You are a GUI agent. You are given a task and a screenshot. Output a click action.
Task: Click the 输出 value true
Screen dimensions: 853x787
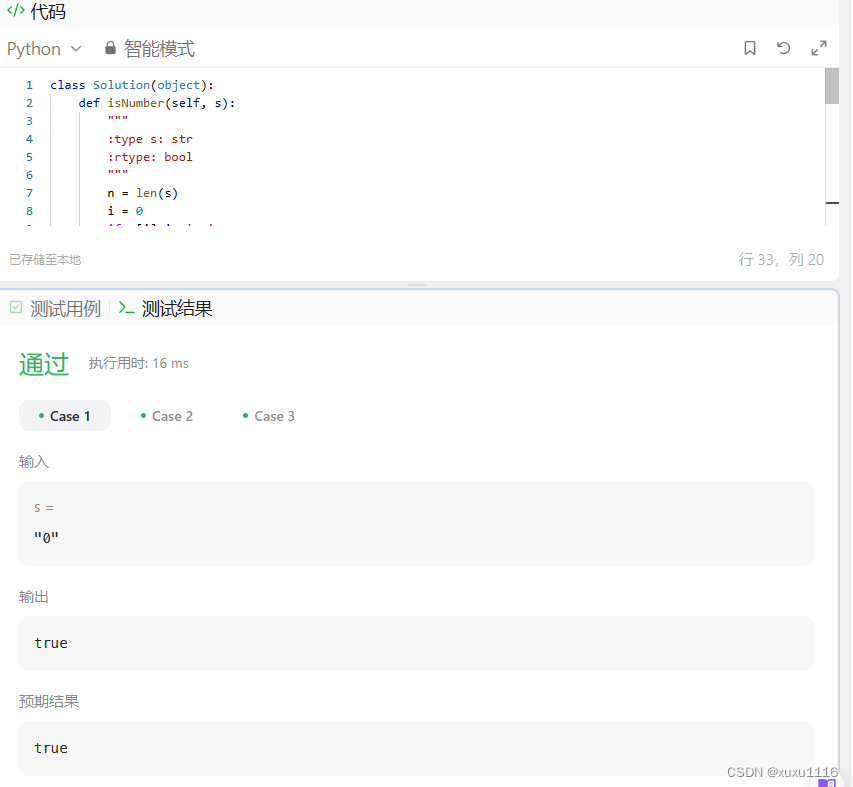pos(51,643)
